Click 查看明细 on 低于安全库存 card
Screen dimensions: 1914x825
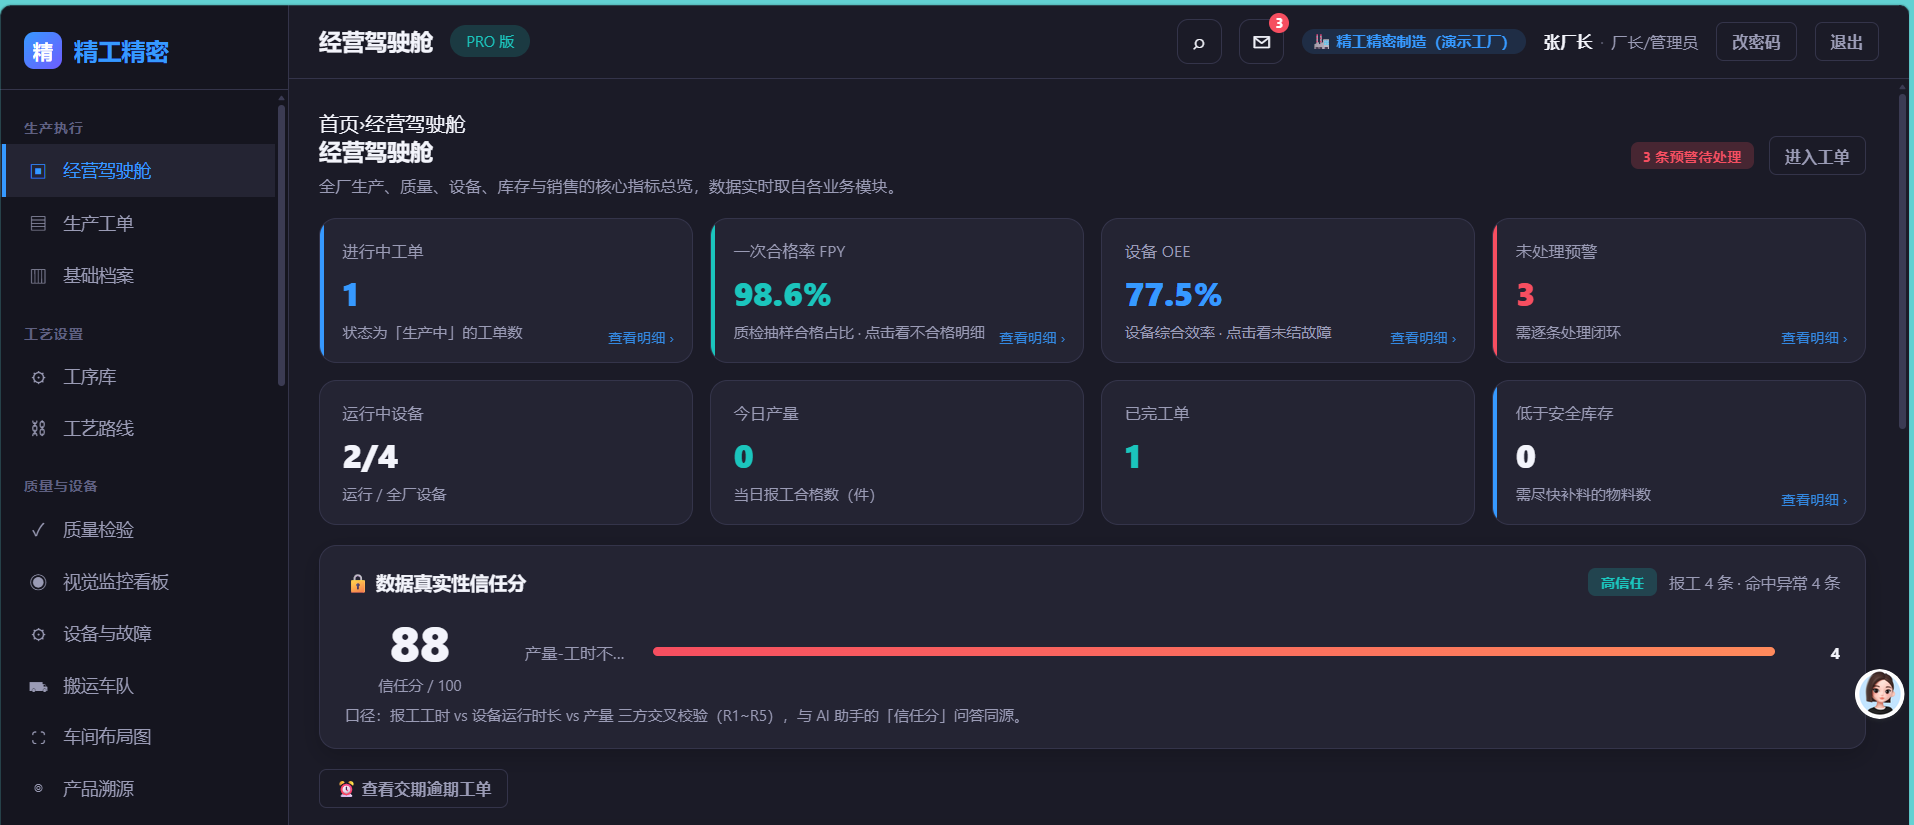tap(1814, 500)
